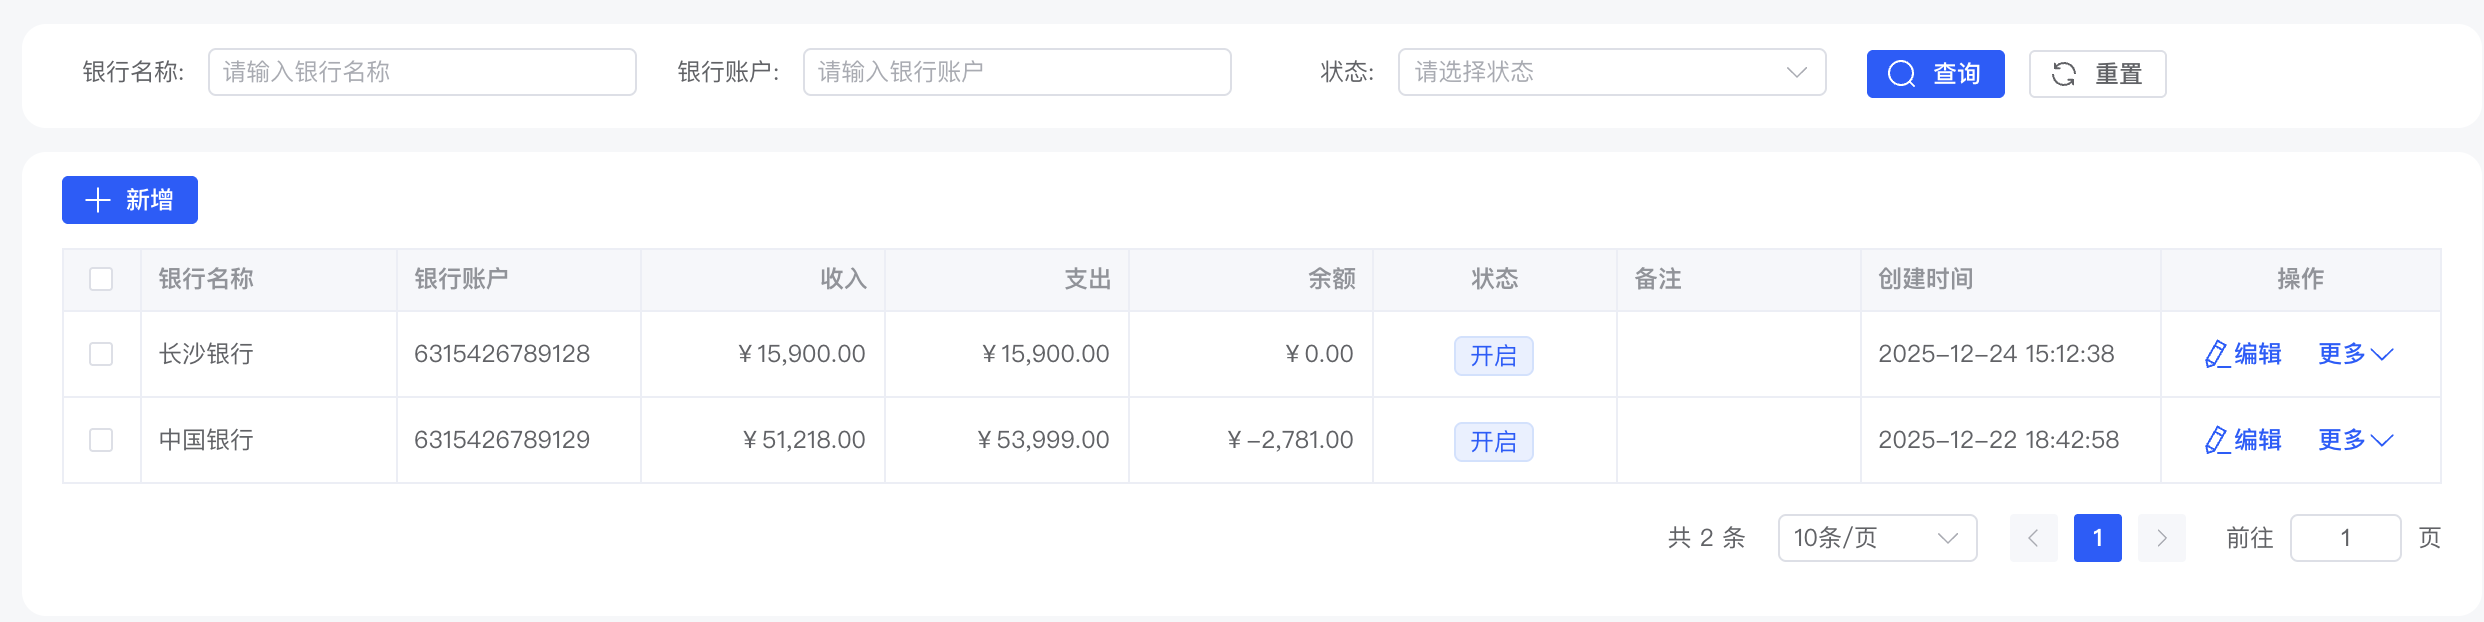
Task: Click the refresh icon in the 重置 button
Action: 2066,72
